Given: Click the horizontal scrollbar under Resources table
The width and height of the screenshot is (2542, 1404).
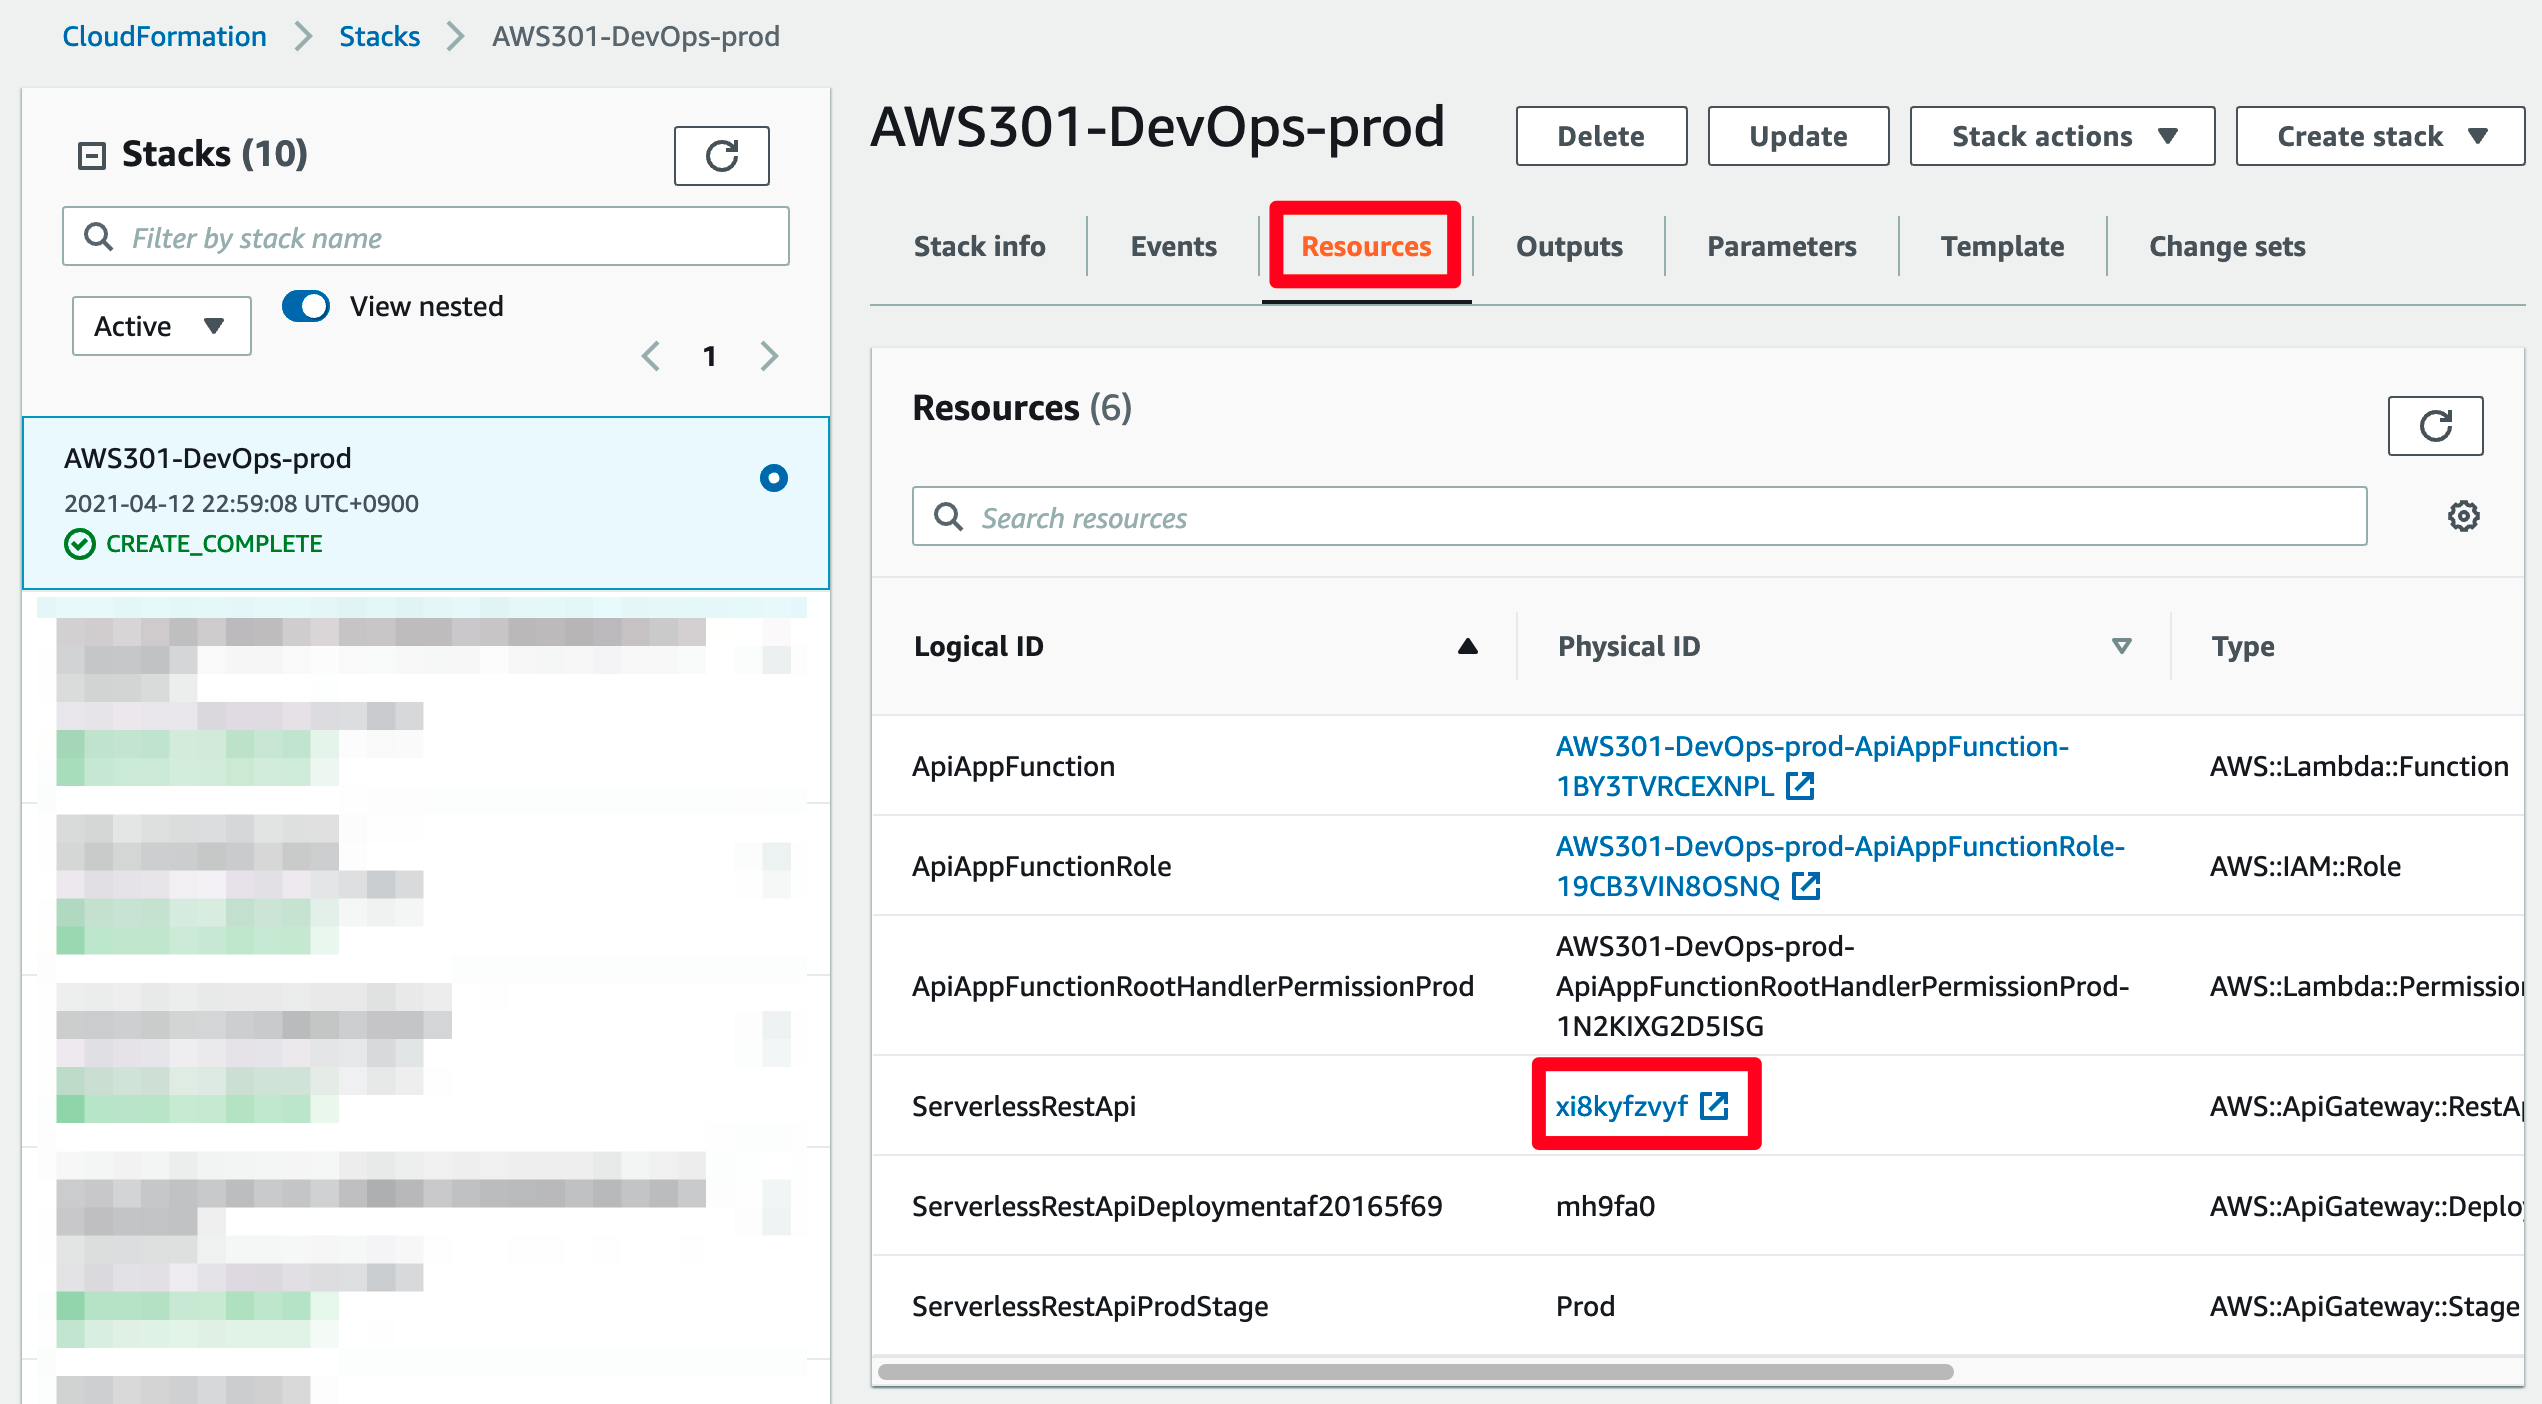Looking at the screenshot, I should pyautogui.click(x=1415, y=1371).
